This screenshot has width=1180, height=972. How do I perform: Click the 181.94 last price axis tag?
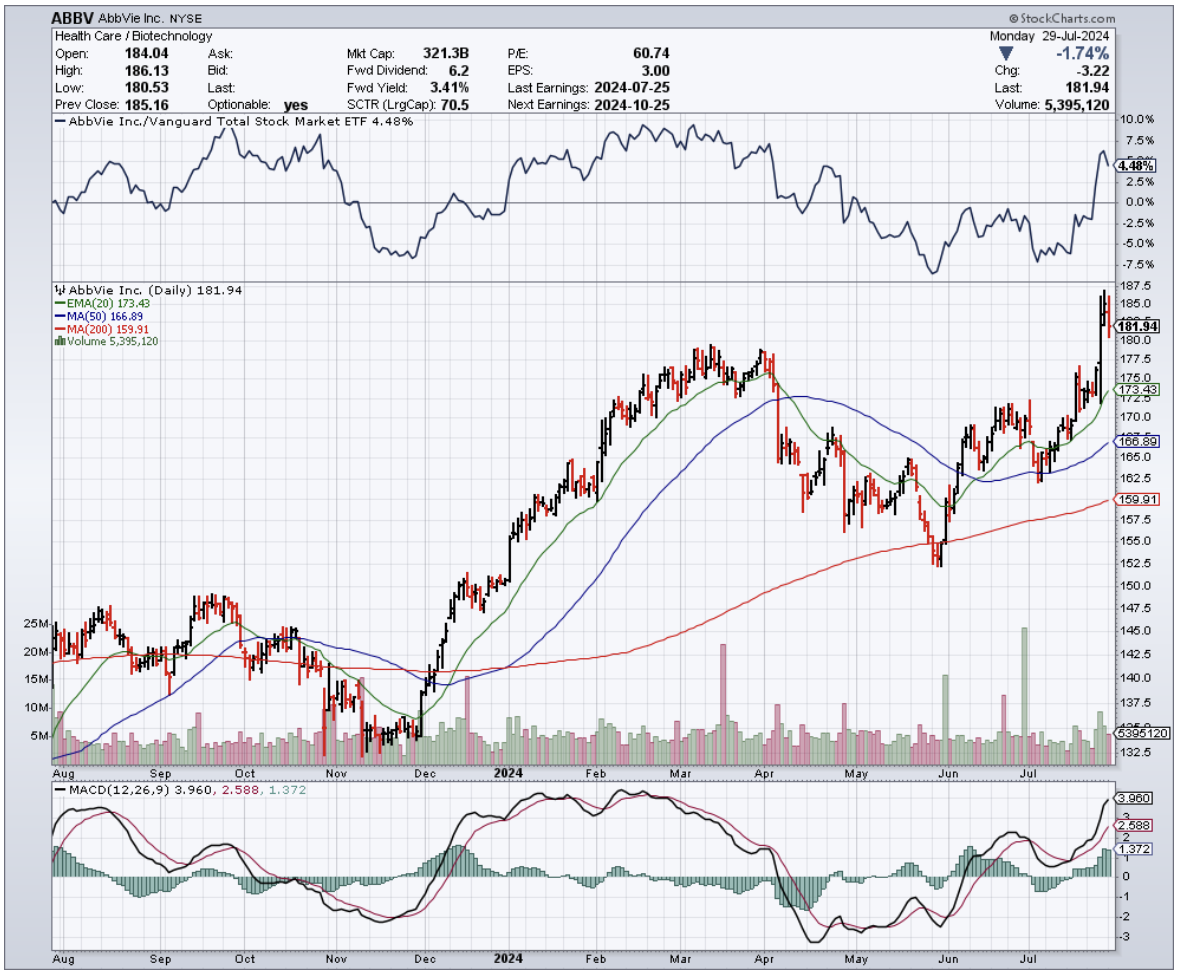coord(1139,326)
